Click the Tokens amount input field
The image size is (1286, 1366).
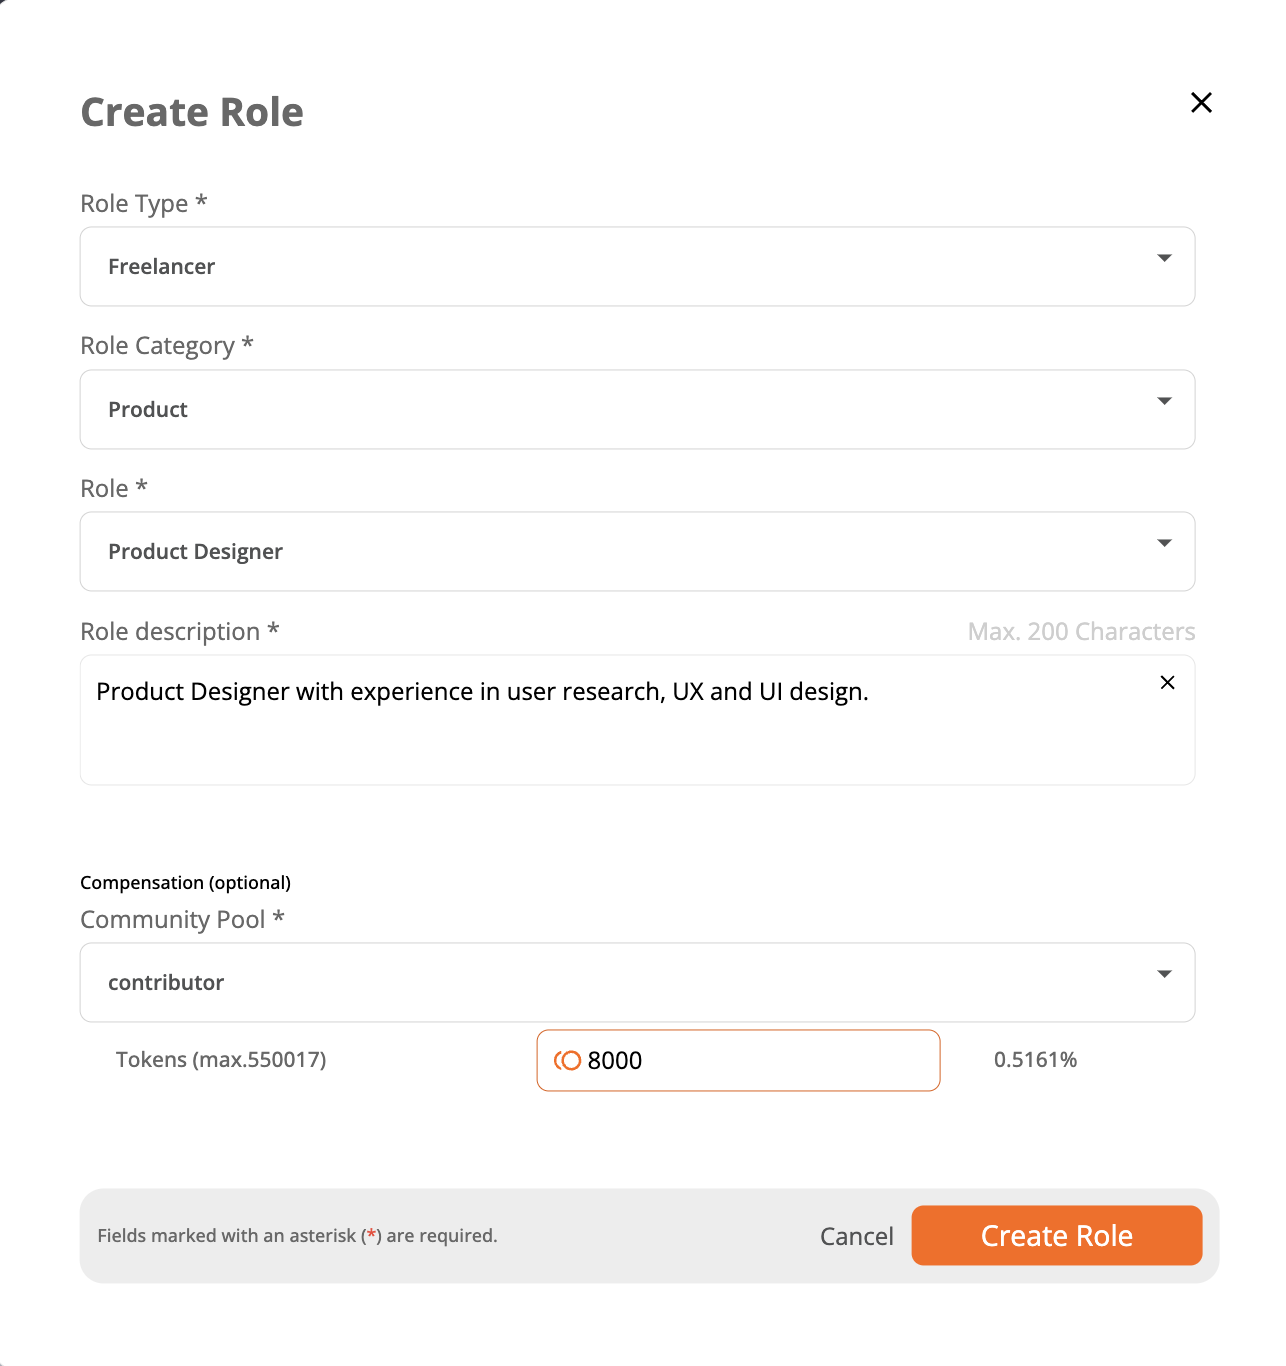738,1060
